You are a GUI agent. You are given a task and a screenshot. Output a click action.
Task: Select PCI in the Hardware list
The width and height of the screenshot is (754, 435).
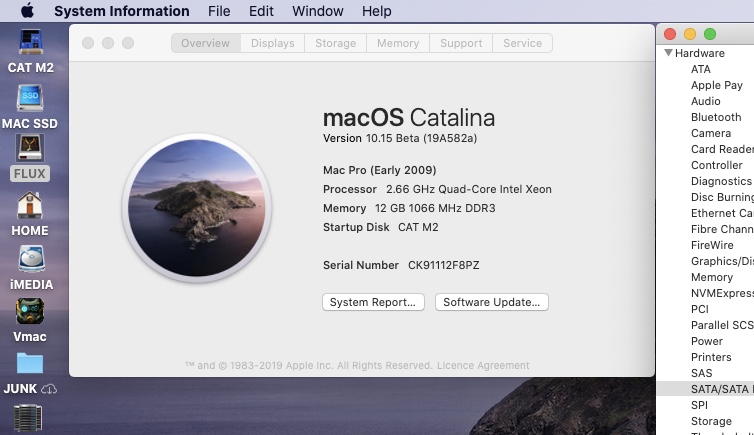[700, 309]
